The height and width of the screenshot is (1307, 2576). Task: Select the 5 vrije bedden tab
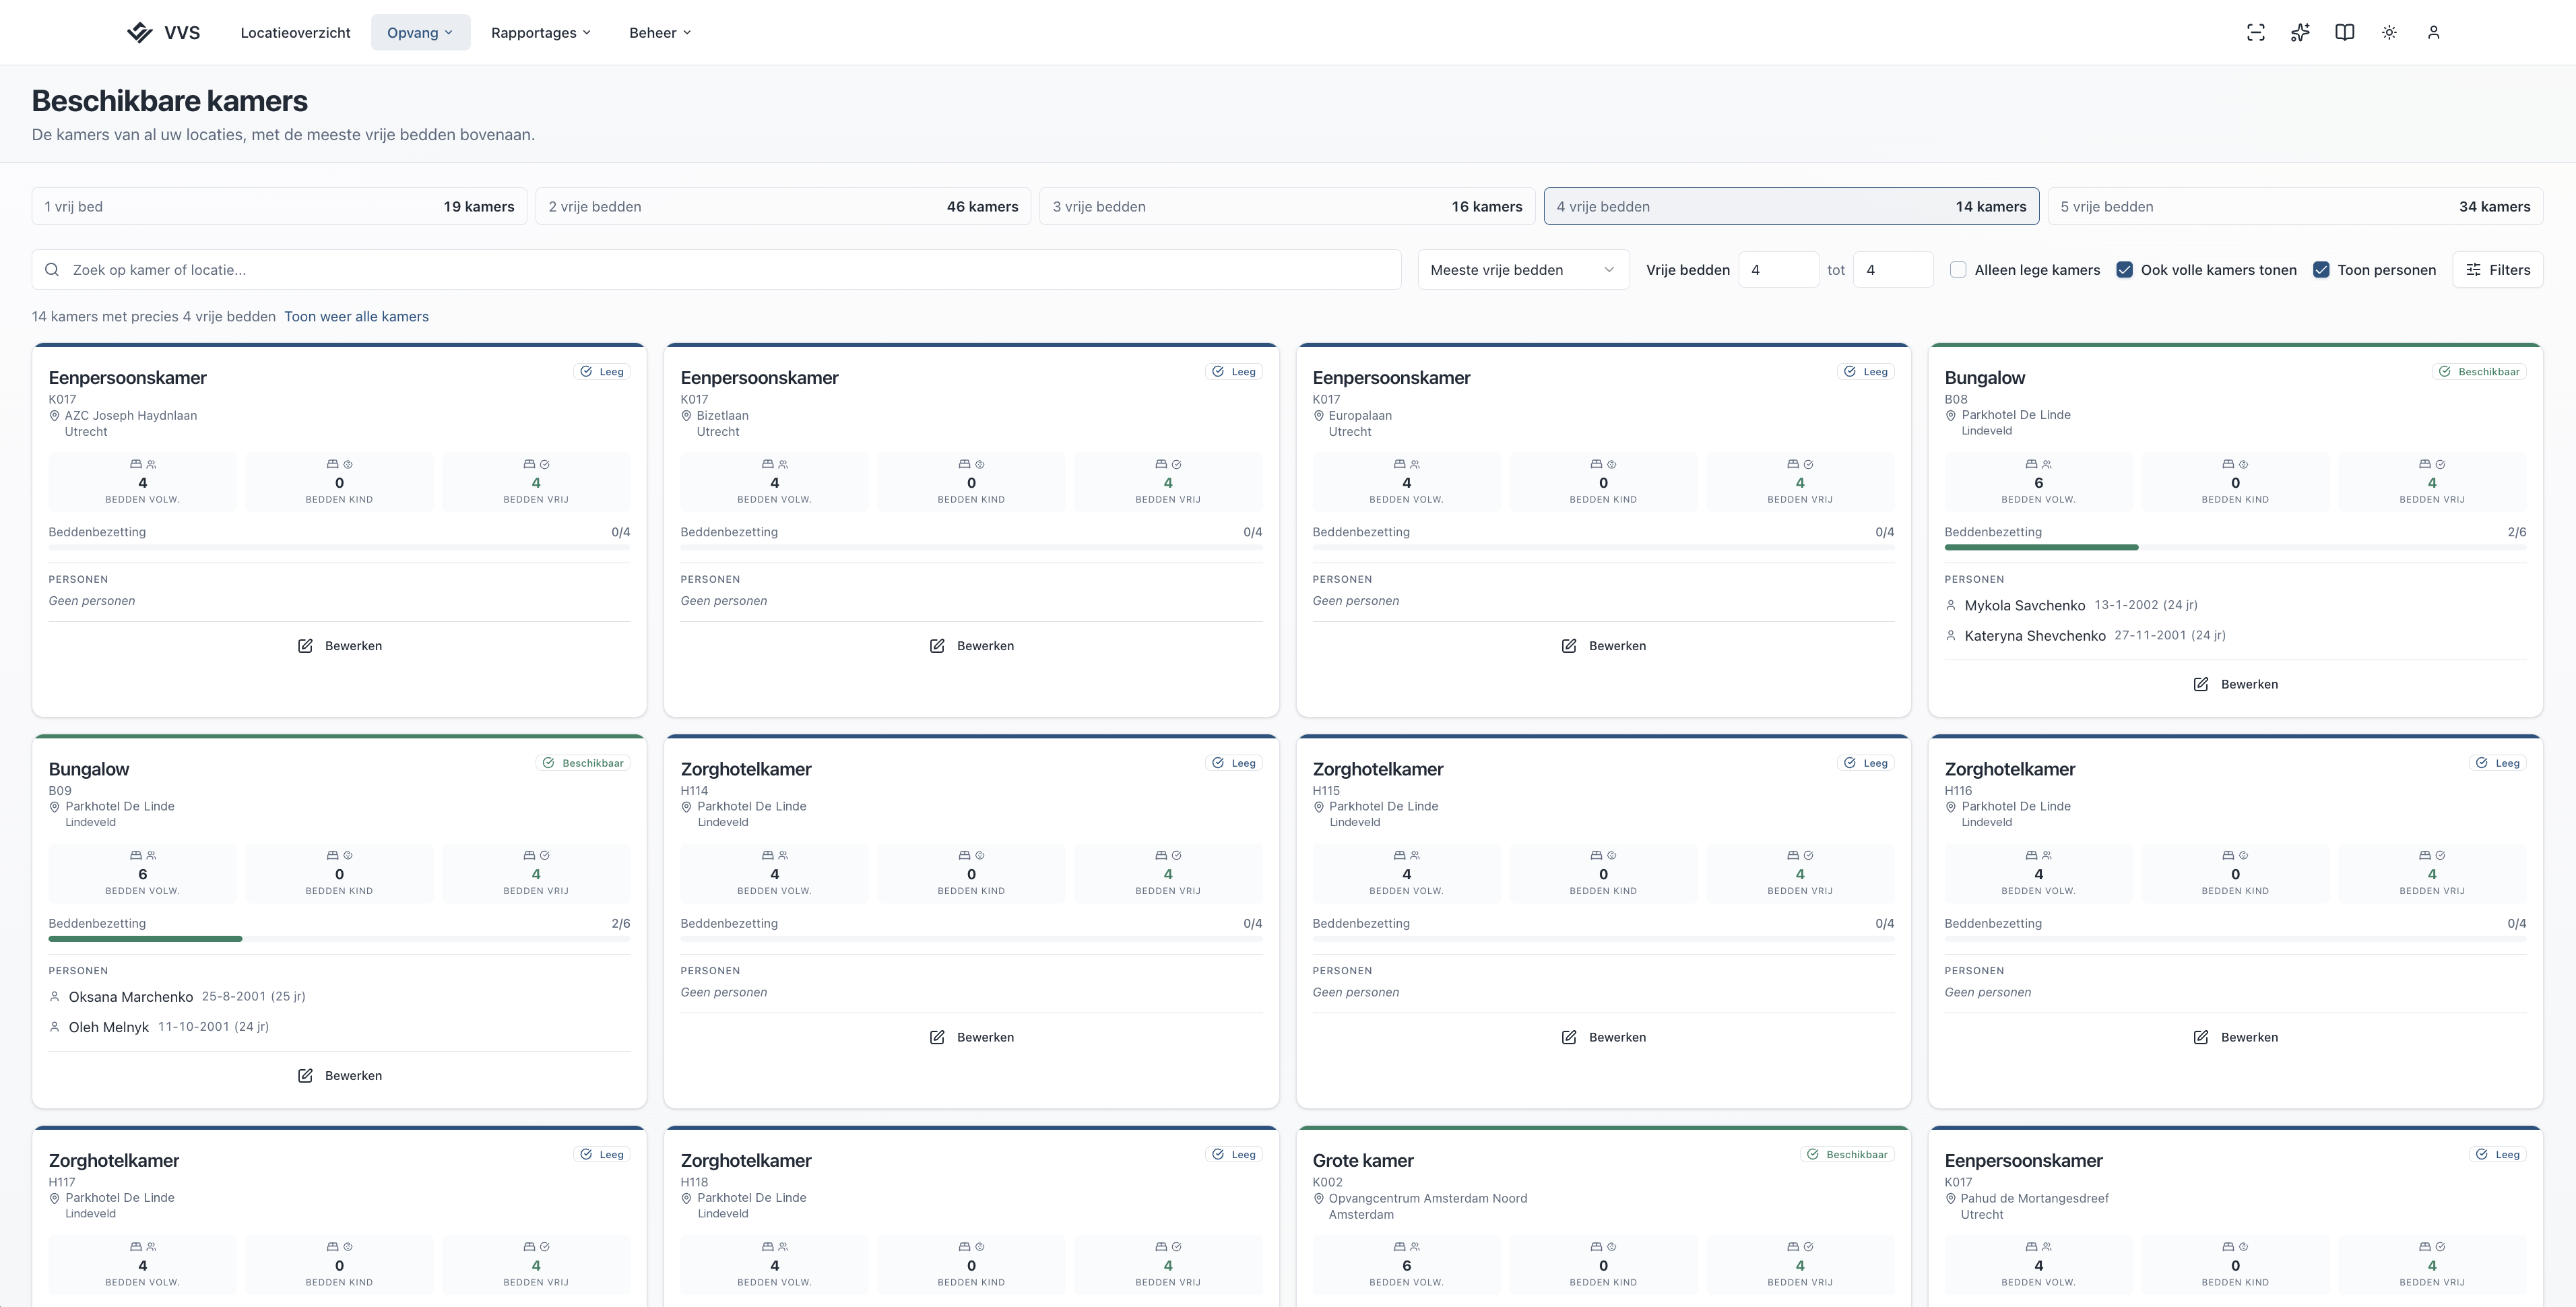click(2295, 207)
